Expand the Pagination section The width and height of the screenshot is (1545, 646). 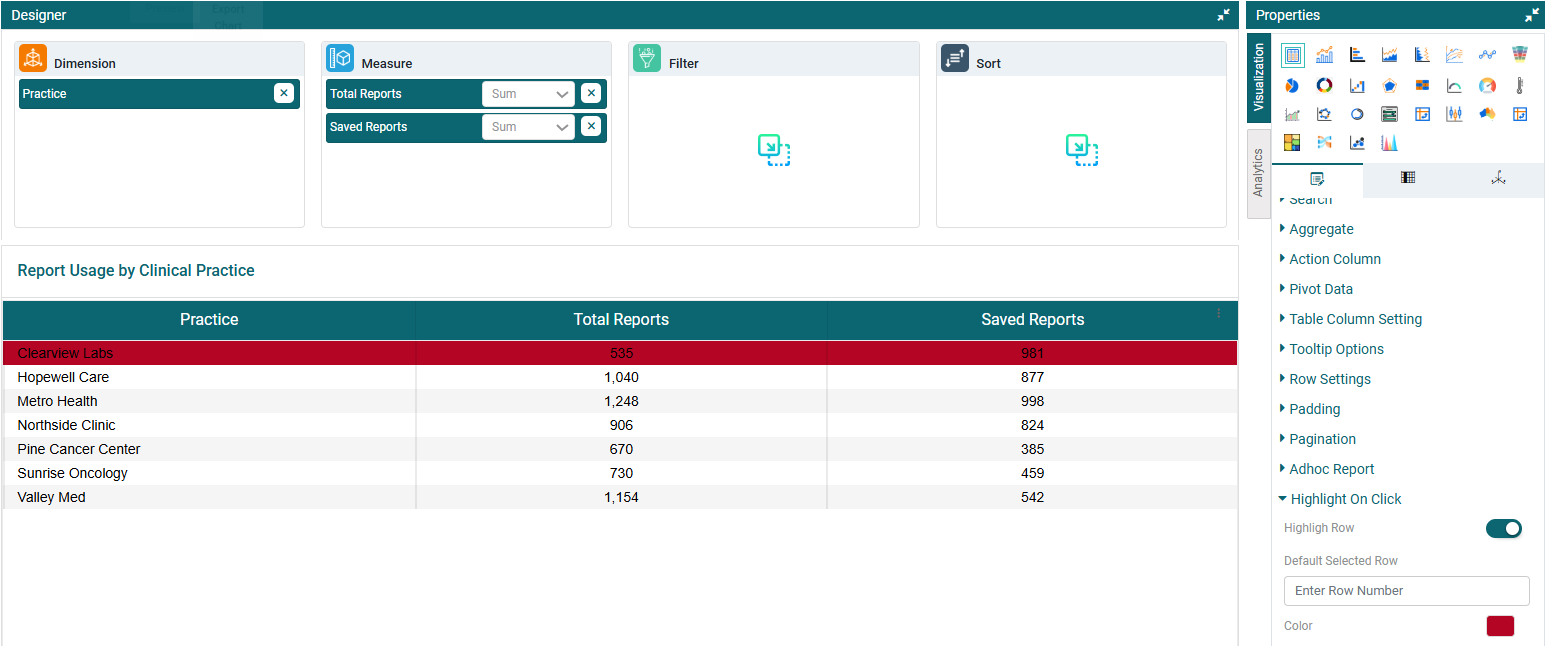(x=1322, y=439)
